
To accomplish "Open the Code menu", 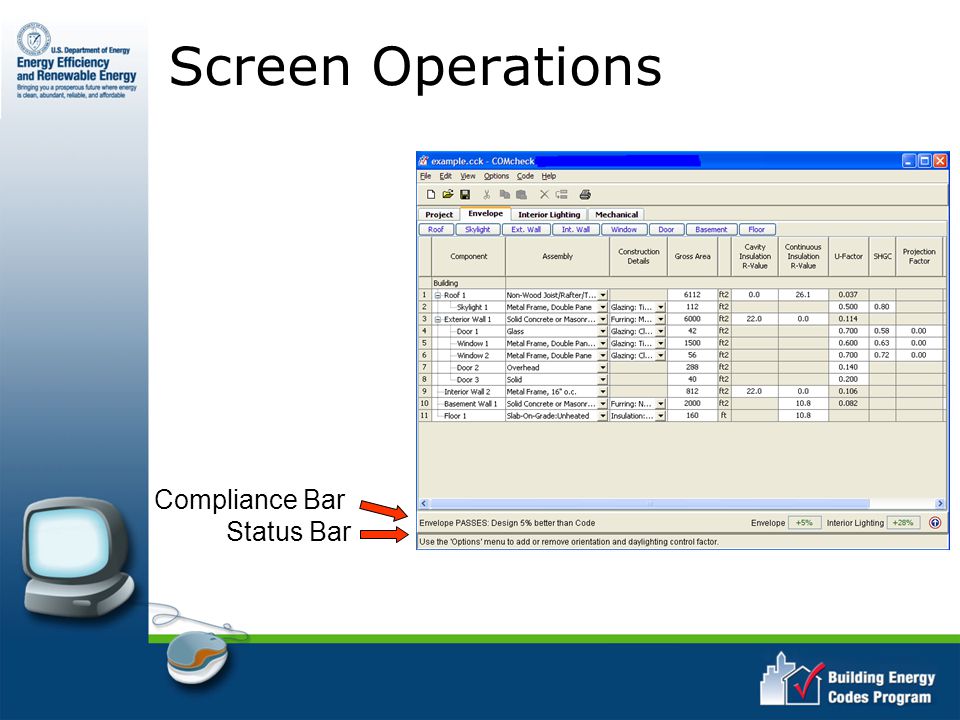I will coord(525,176).
